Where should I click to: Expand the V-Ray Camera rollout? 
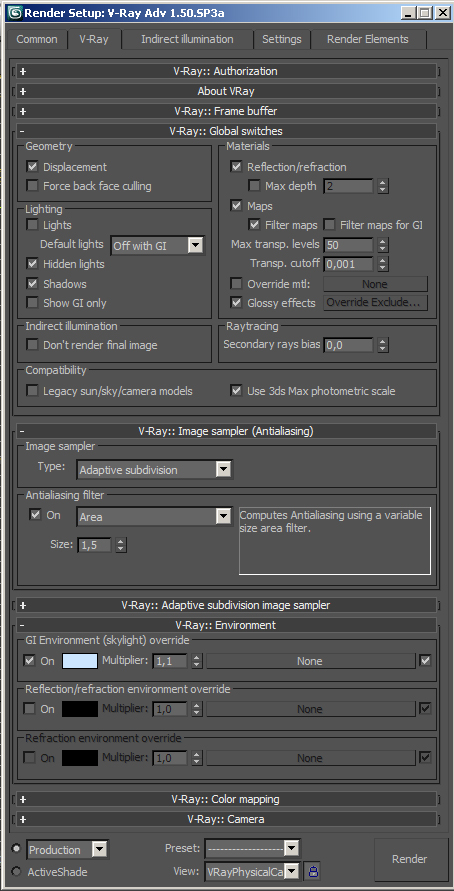point(226,819)
